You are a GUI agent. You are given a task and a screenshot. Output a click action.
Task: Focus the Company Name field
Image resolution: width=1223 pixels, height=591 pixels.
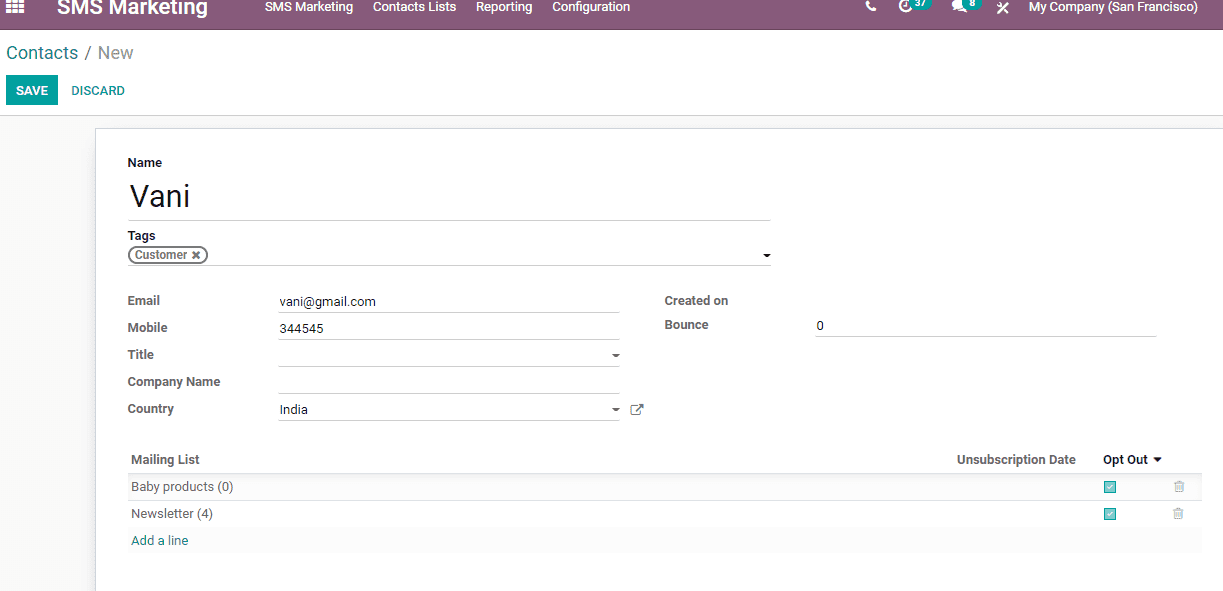click(449, 382)
